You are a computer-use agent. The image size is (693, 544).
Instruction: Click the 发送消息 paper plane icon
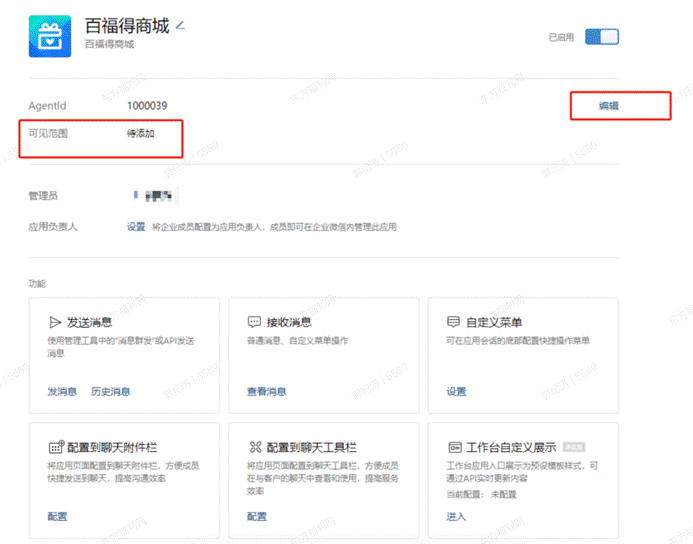(55, 323)
